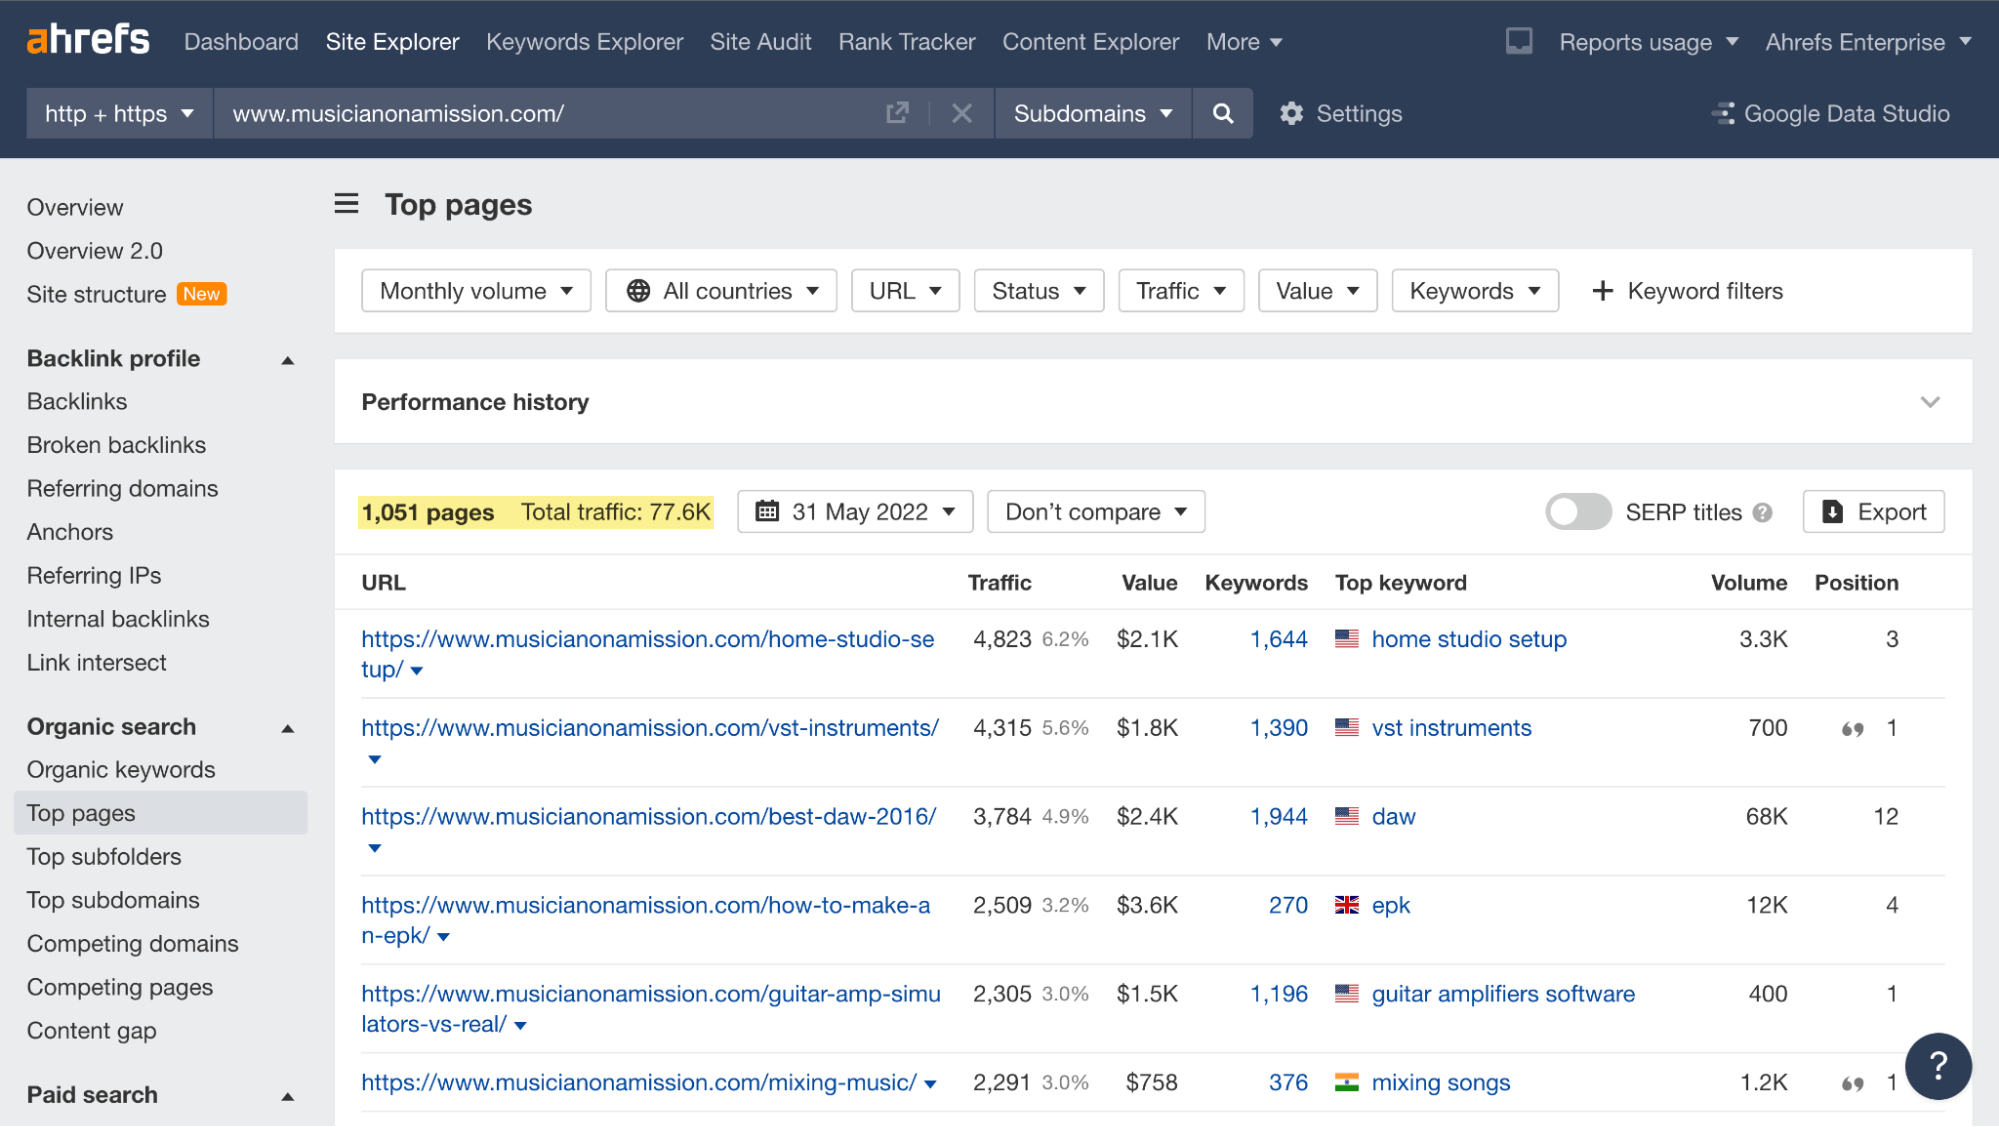
Task: Open Reports usage menu
Action: [x=1649, y=42]
